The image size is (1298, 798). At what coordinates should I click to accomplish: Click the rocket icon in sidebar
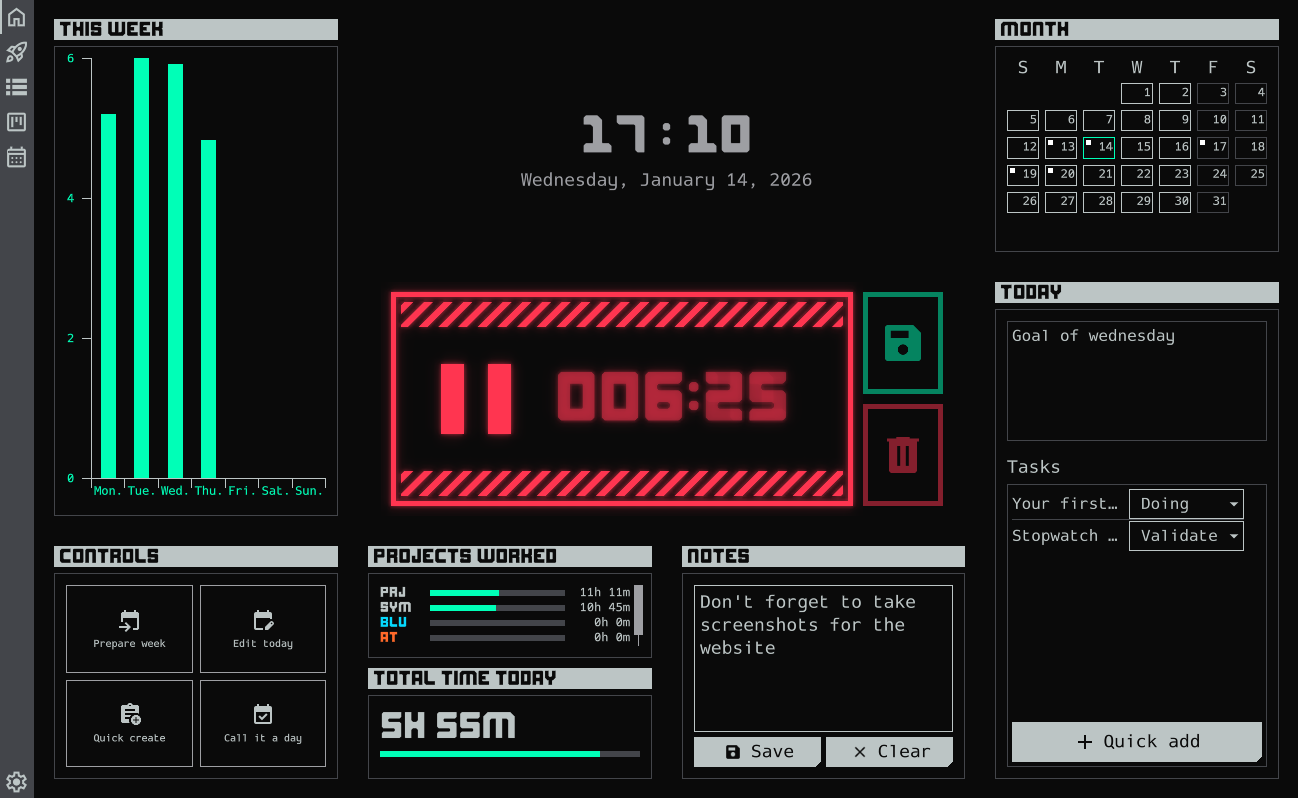pos(16,52)
